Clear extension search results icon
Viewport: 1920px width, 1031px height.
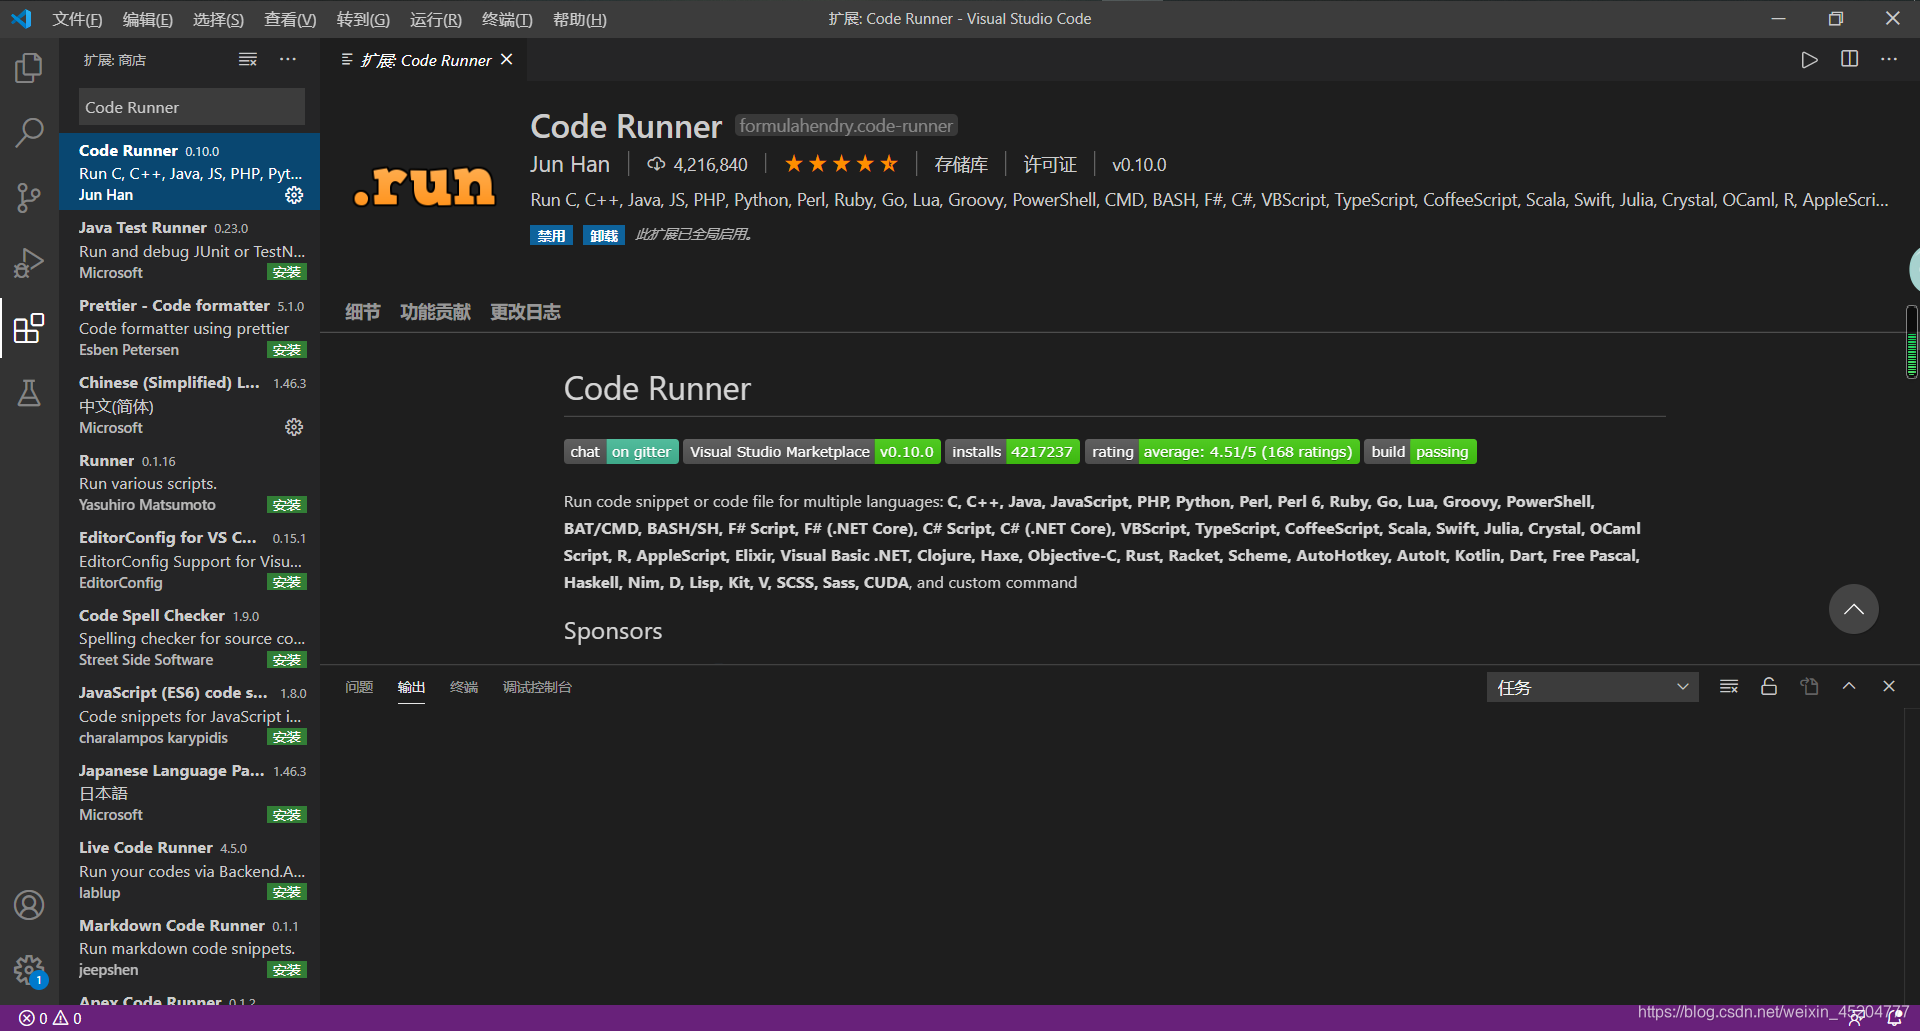(248, 60)
